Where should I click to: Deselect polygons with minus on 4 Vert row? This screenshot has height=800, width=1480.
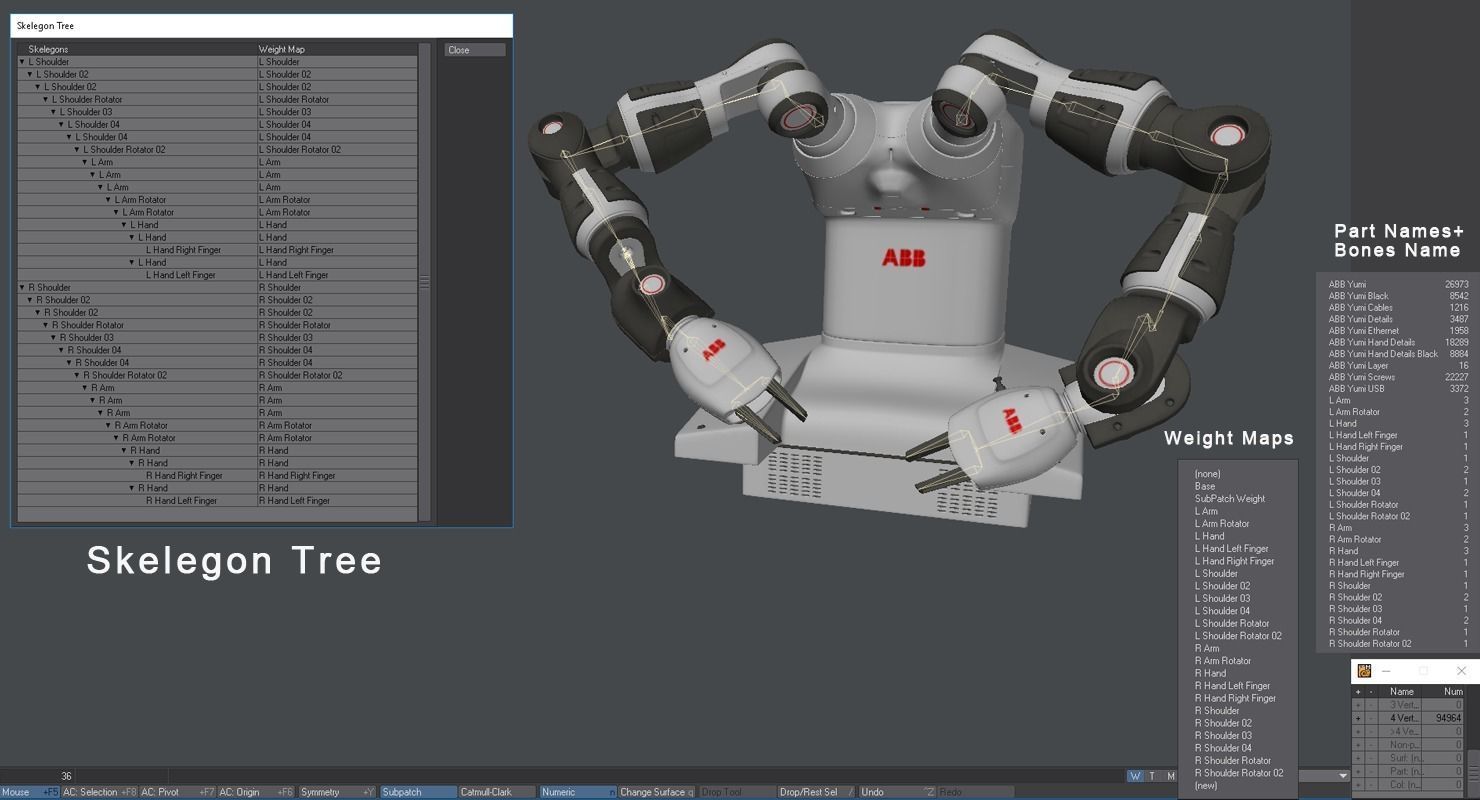[1371, 718]
